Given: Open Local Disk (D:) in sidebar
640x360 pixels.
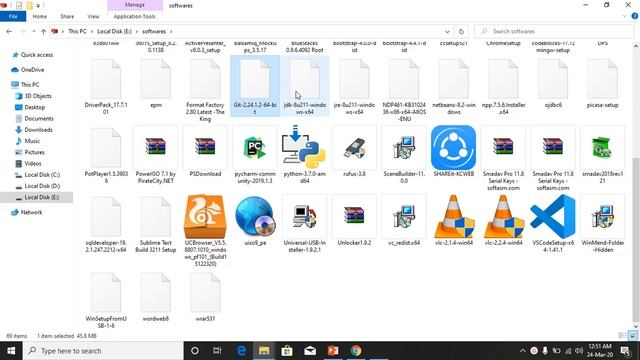Looking at the screenshot, I should (42, 186).
